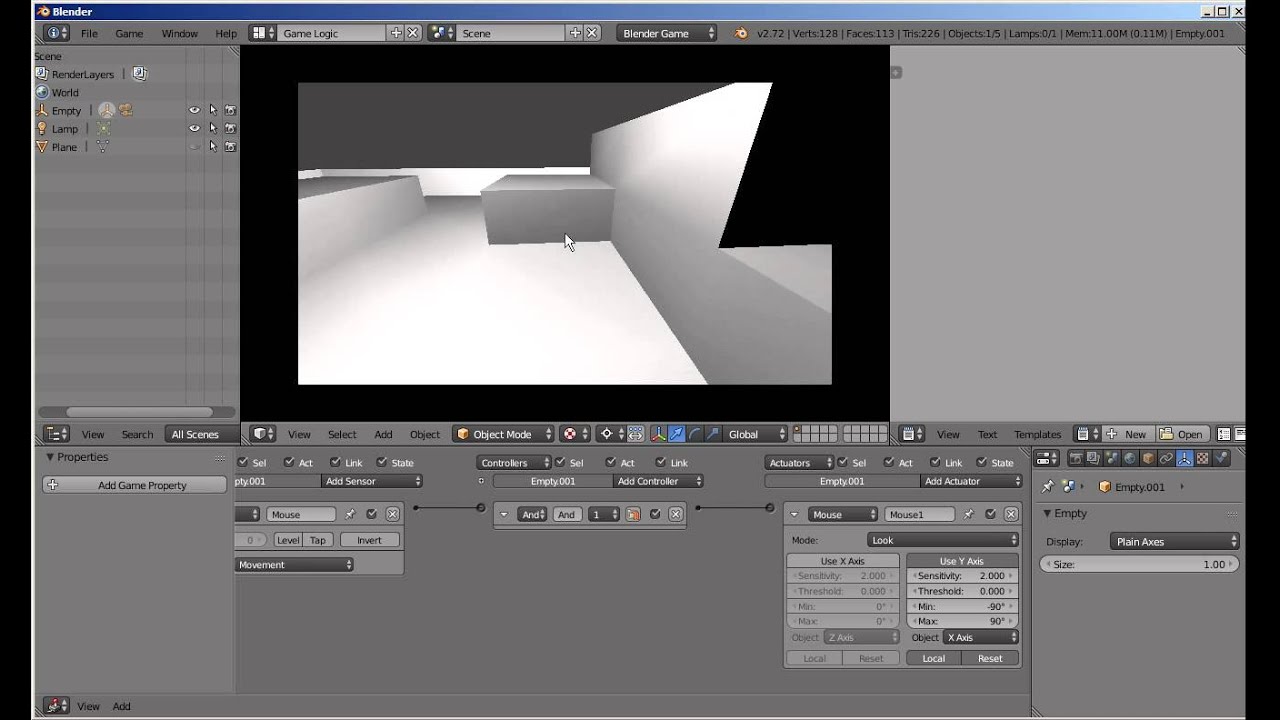Open viewport shading selector icon

(x=574, y=434)
